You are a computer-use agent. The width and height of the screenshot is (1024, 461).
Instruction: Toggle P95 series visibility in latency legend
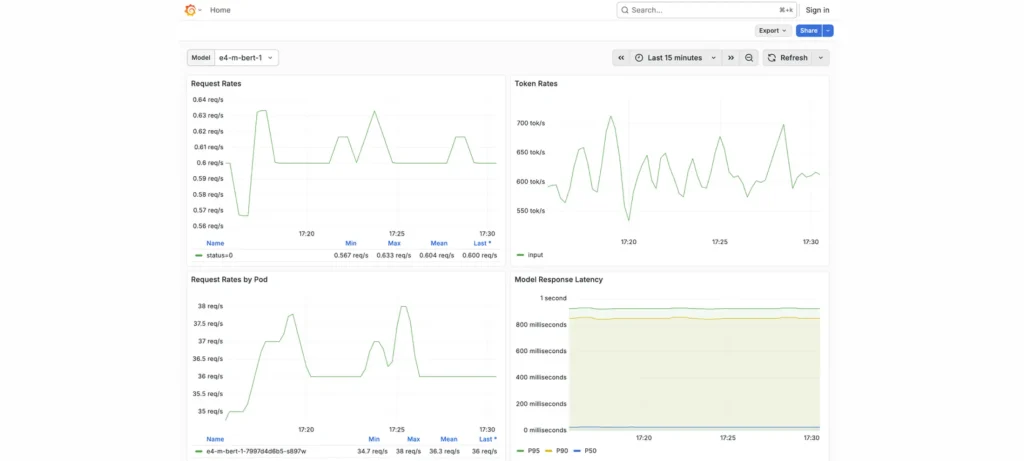pos(533,451)
